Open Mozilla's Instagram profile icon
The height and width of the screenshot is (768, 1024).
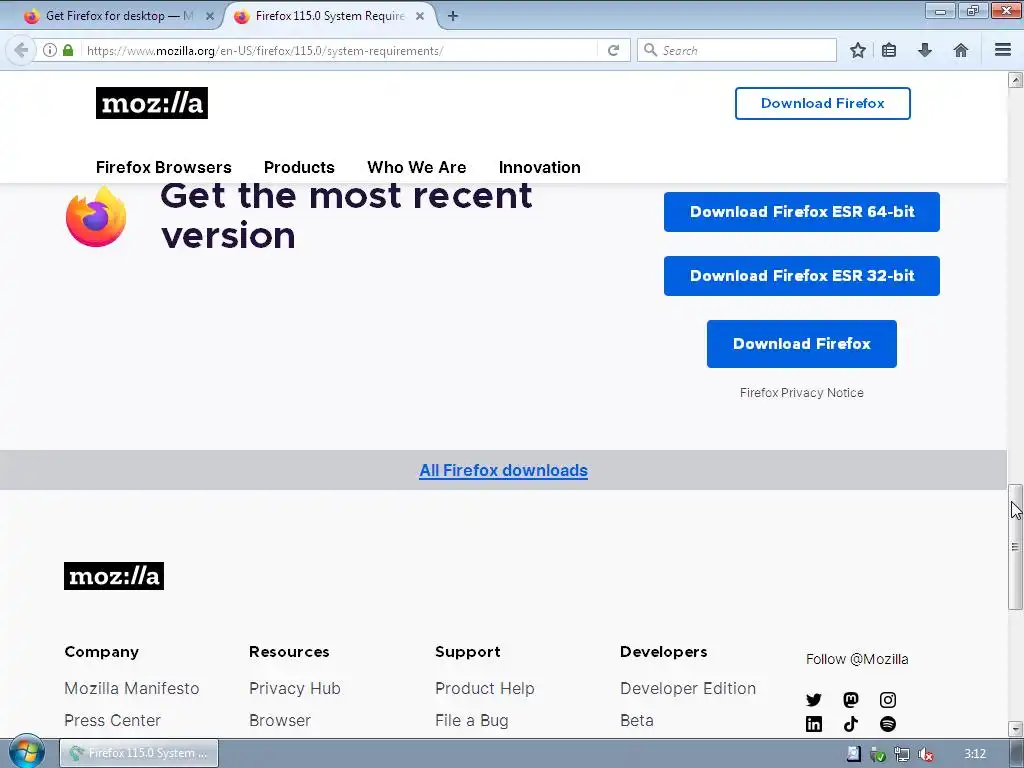coord(888,700)
